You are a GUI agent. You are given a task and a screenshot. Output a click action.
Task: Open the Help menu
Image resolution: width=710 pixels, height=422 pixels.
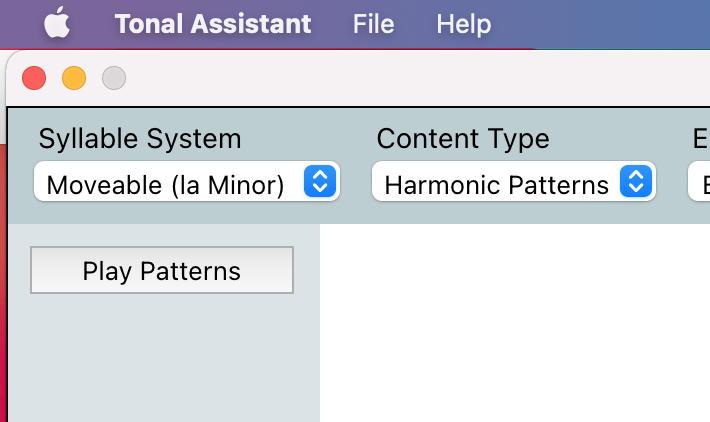coord(464,24)
